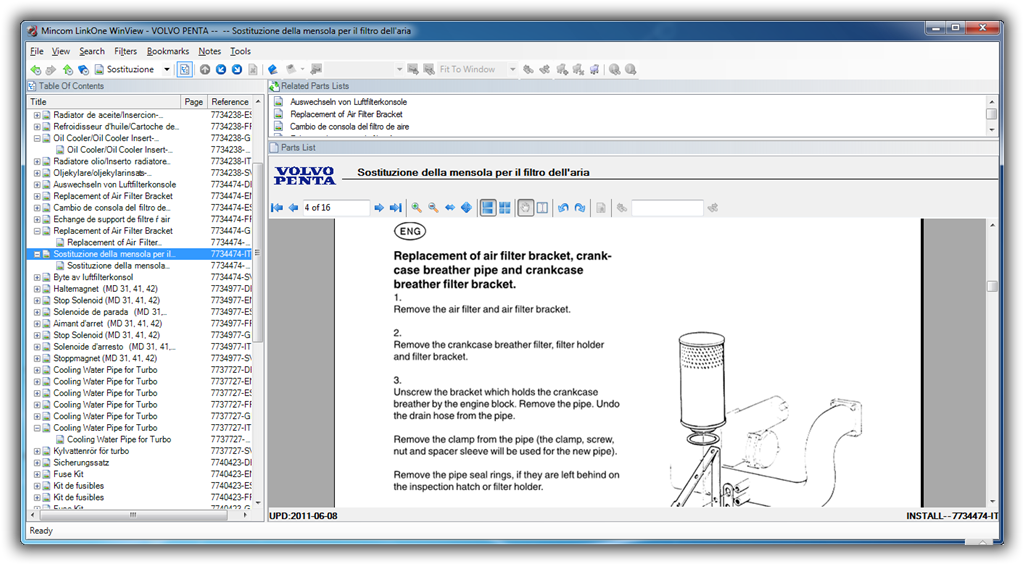Expand the Fuse Kit tree node
The width and height of the screenshot is (1024, 565).
[x=37, y=475]
